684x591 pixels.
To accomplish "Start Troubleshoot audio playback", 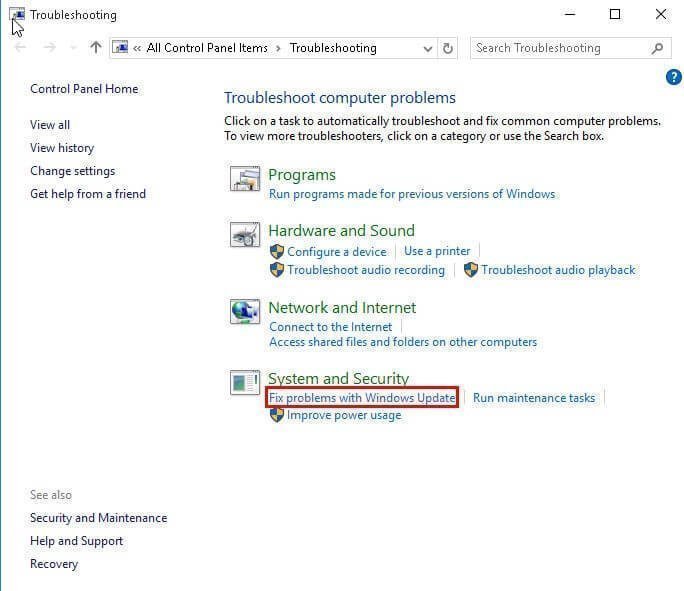I will click(x=558, y=270).
